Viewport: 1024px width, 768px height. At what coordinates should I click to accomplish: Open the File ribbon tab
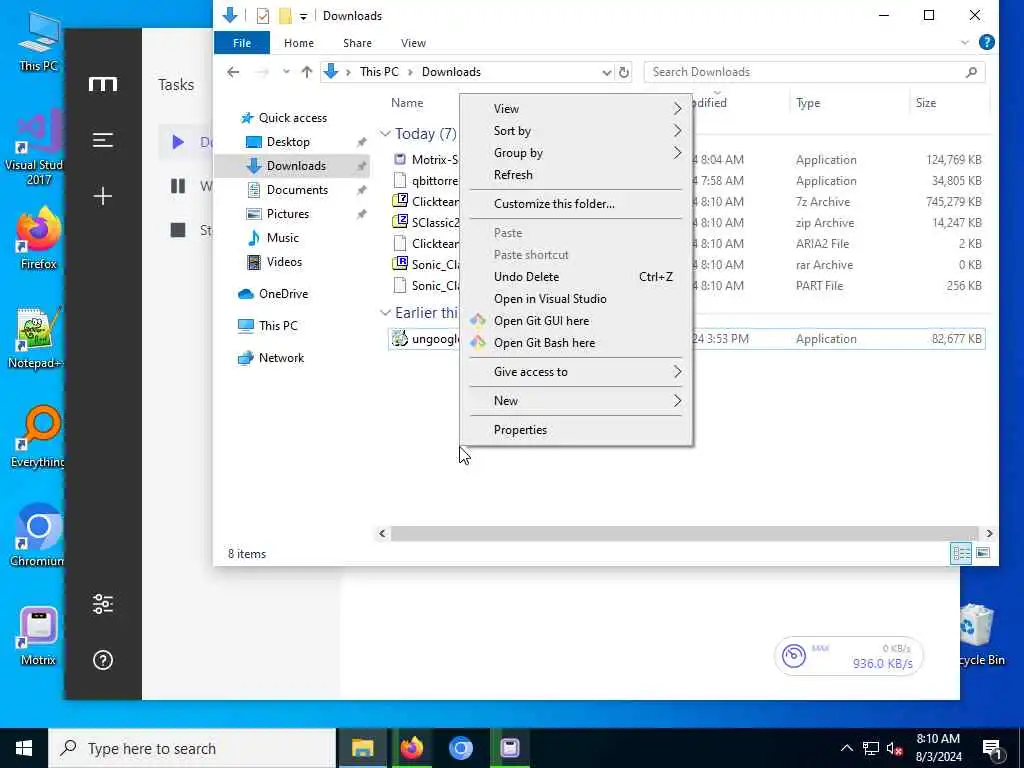point(242,43)
